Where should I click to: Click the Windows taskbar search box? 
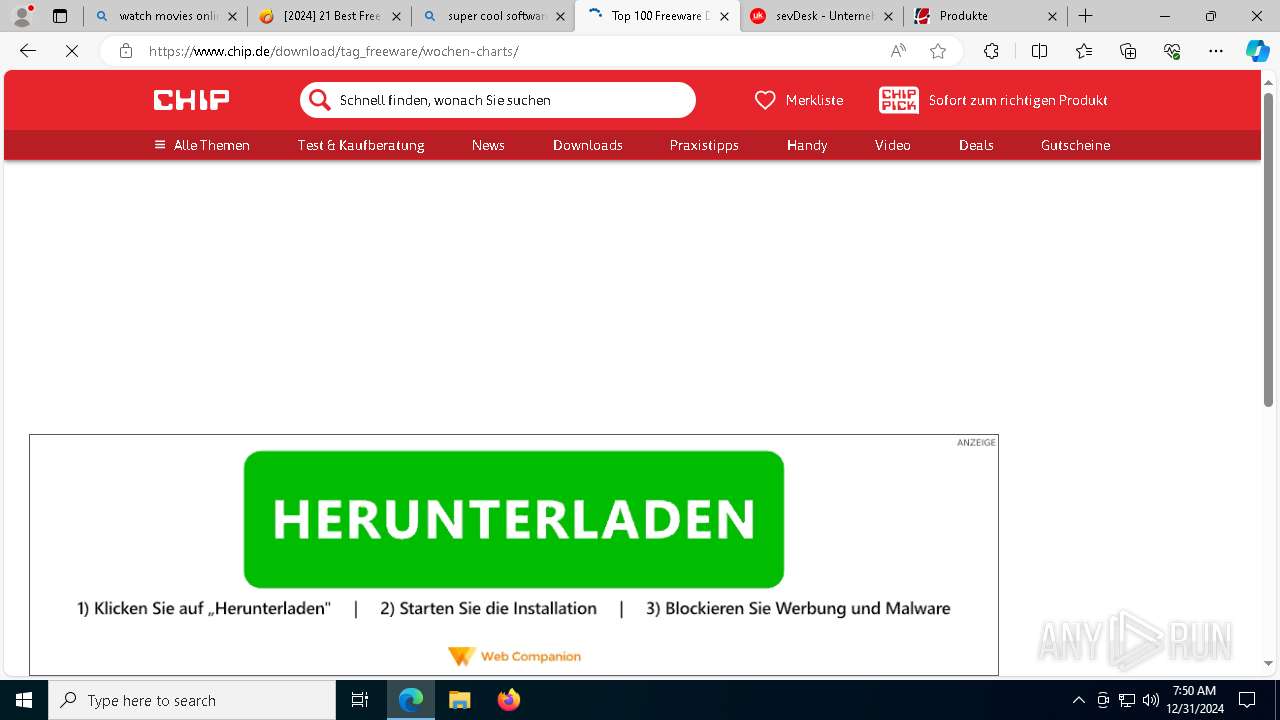[x=192, y=700]
